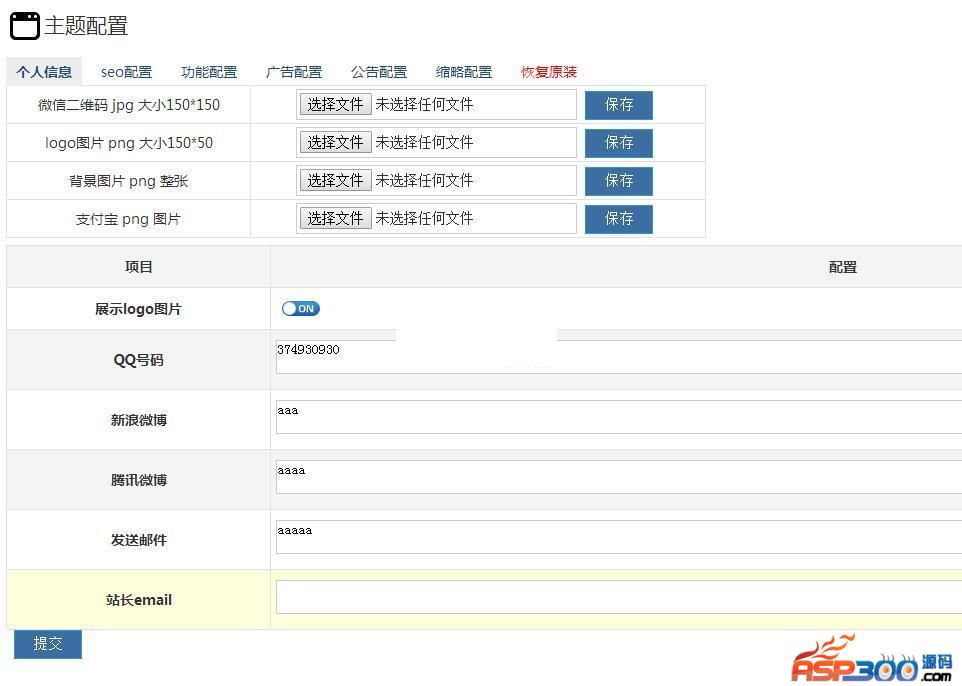Click the QQ号码 row label
This screenshot has height=686, width=962.
[139, 360]
